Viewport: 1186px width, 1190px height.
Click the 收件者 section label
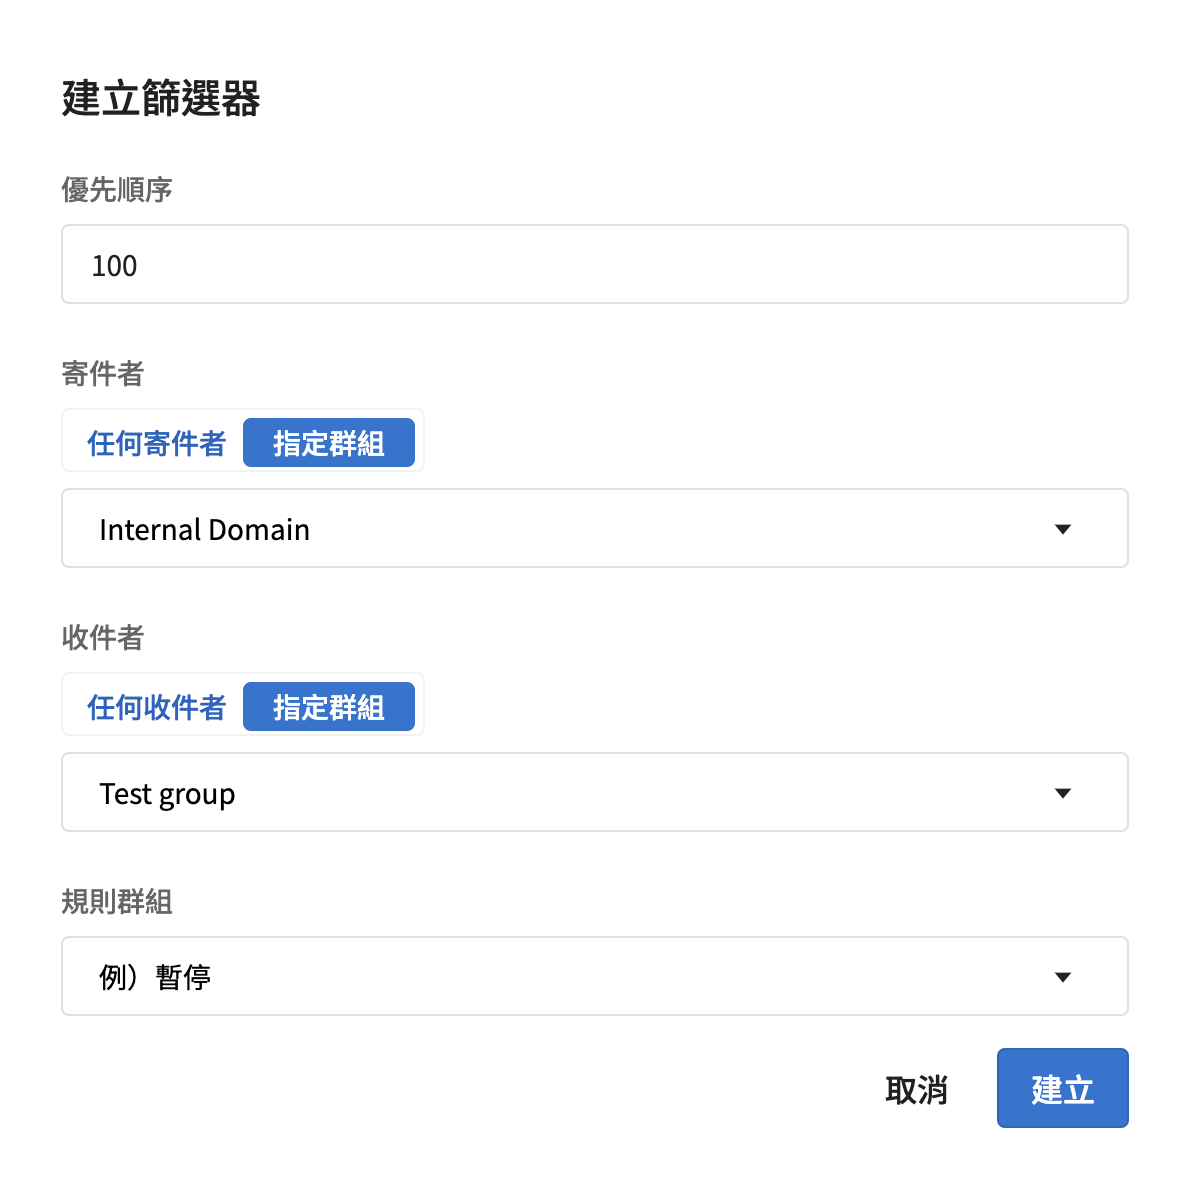[102, 638]
